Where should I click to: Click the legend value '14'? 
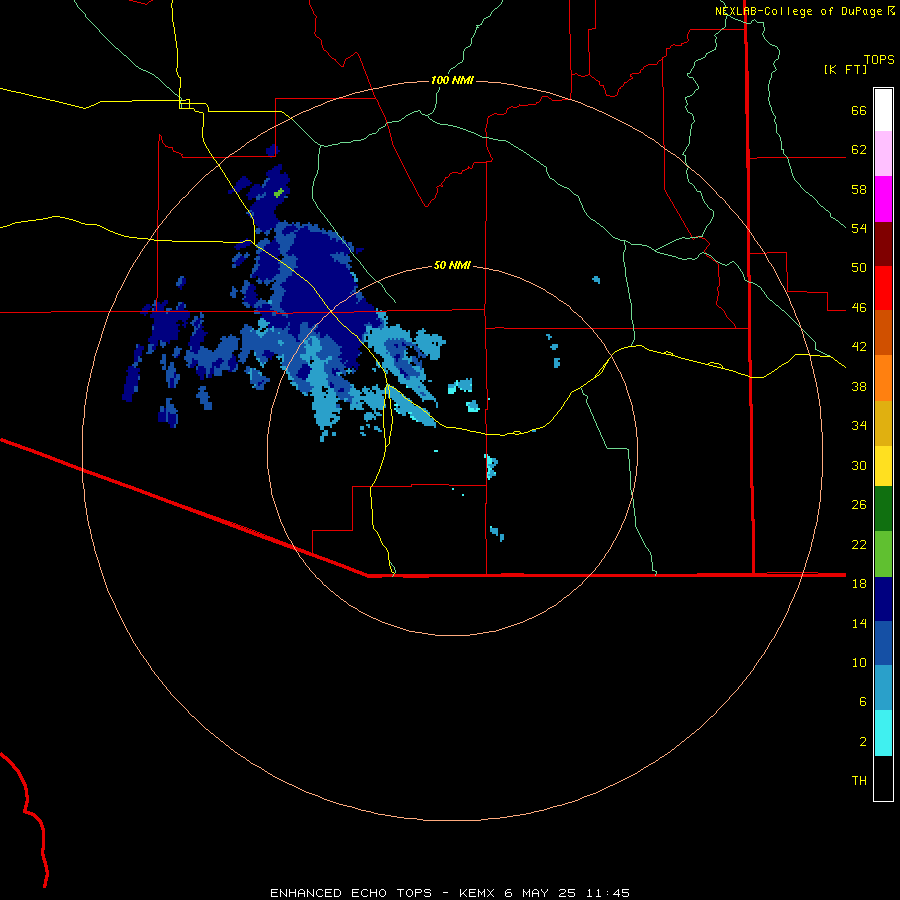[x=859, y=623]
